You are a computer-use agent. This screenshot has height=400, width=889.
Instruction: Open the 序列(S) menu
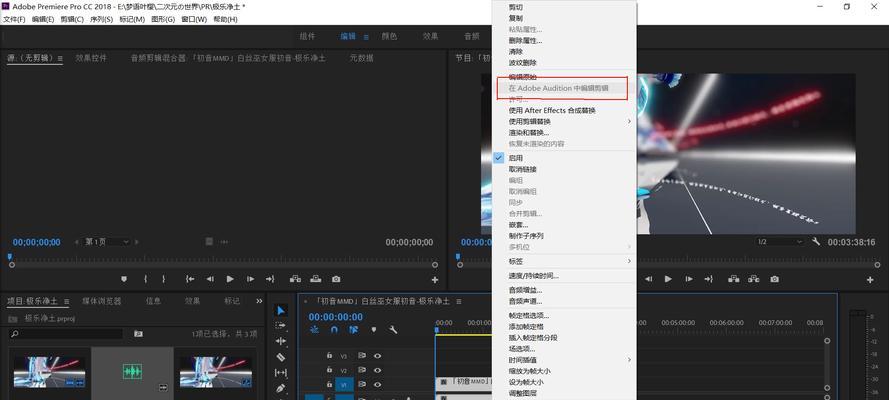pos(101,19)
